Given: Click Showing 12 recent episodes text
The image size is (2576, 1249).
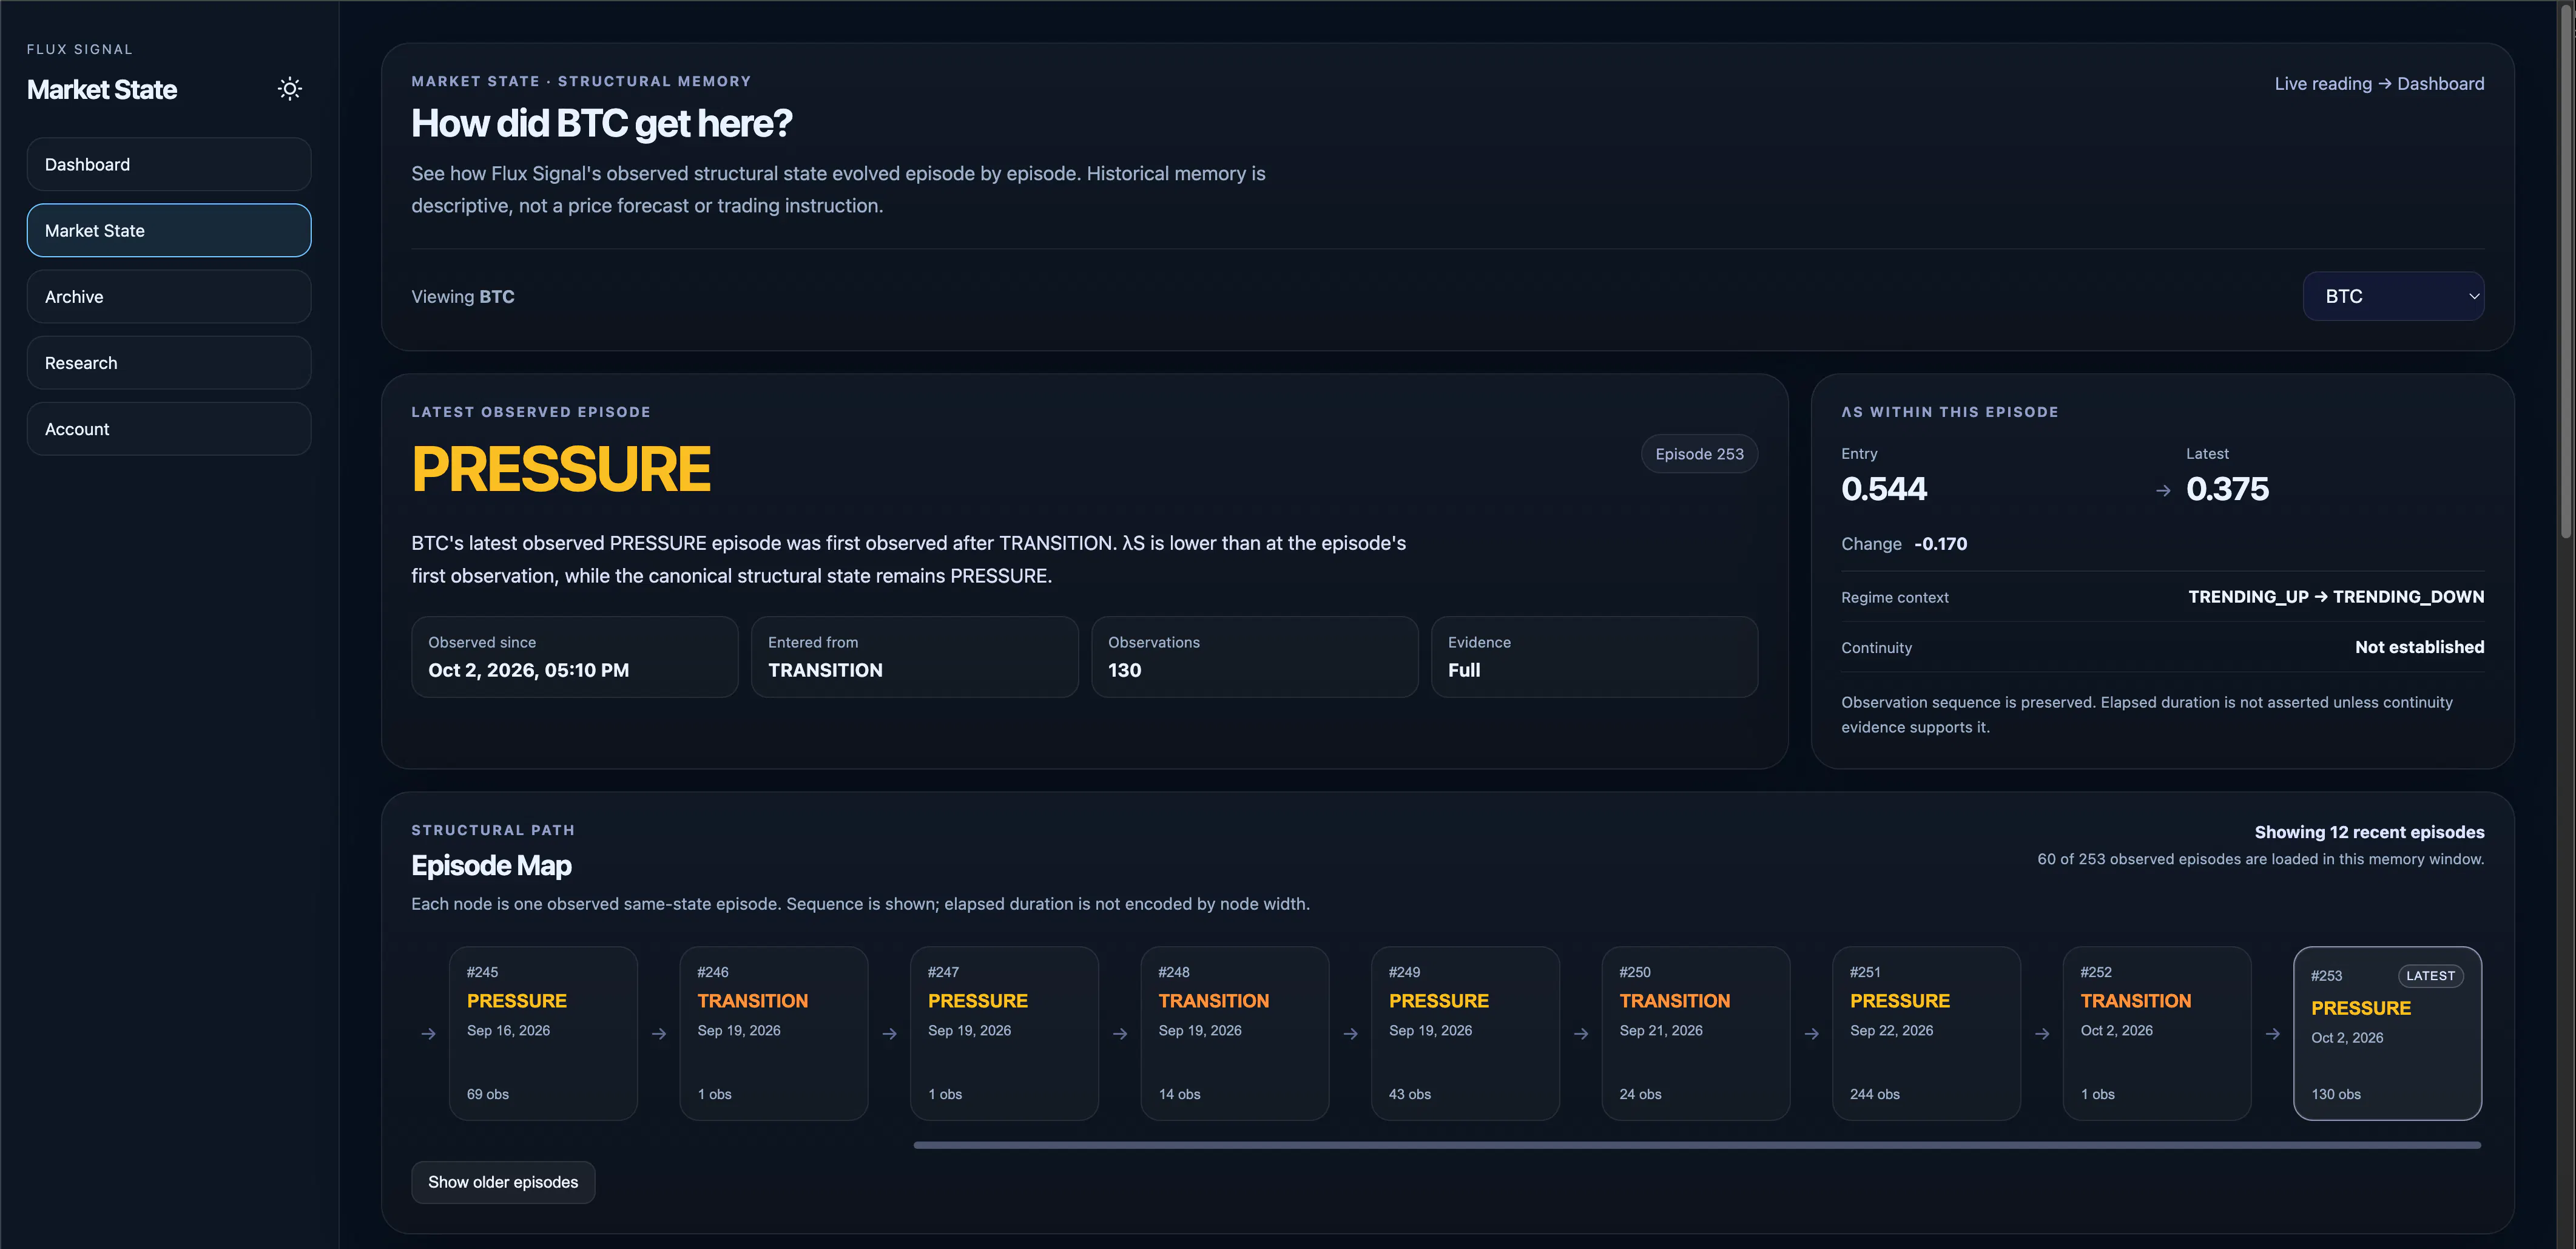Looking at the screenshot, I should 2369,832.
